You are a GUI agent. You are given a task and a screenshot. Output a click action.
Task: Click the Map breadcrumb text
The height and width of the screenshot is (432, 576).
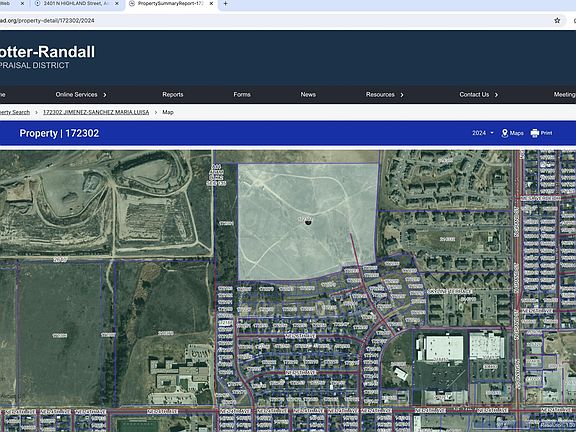click(168, 112)
